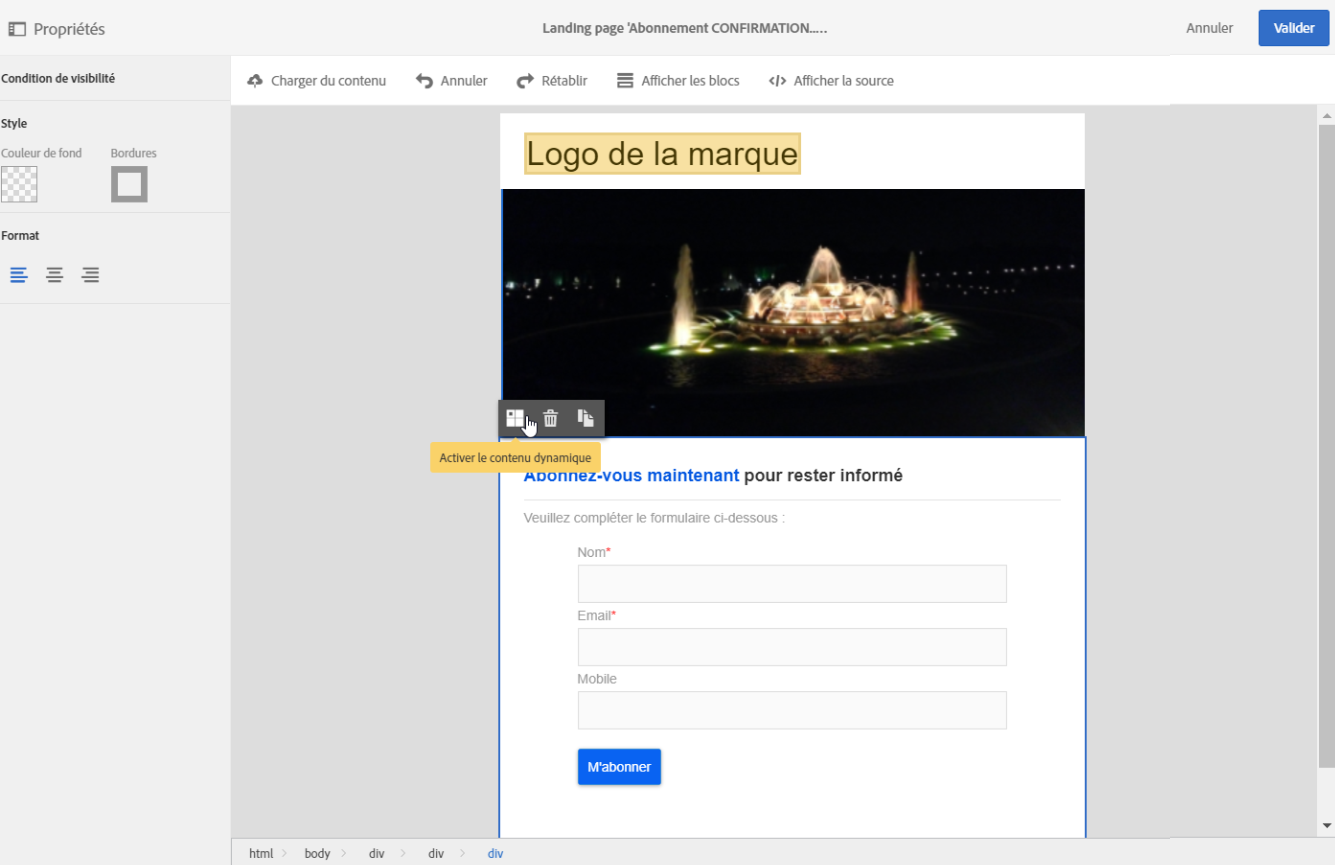Click the Rétablir redo arrow
Viewport: 1335px width, 865px height.
(x=525, y=81)
